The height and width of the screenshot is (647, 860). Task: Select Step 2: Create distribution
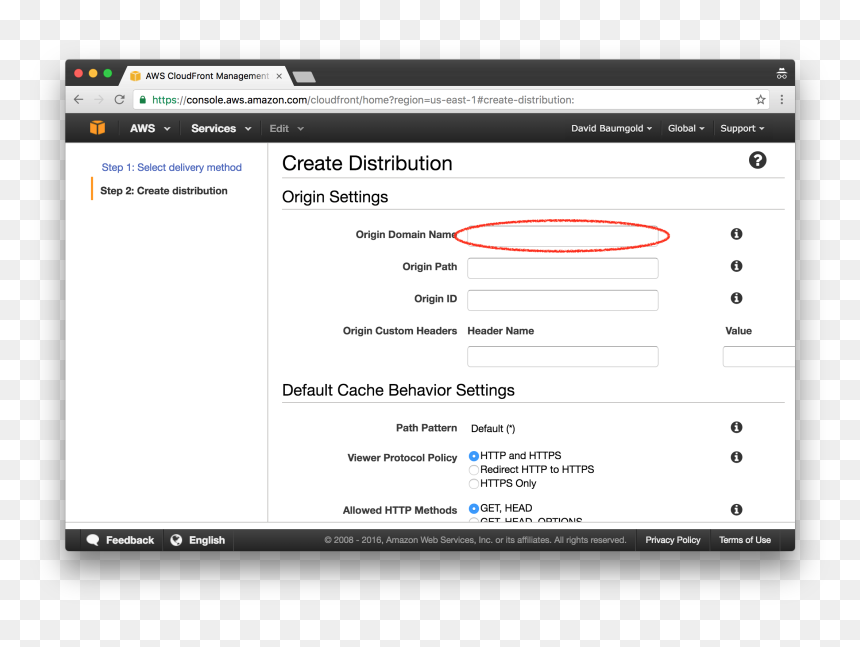pyautogui.click(x=163, y=191)
